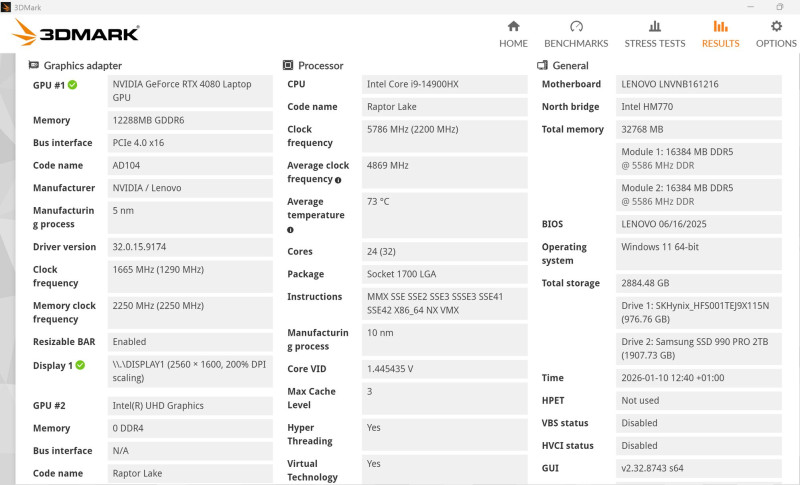Image resolution: width=800 pixels, height=485 pixels.
Task: Click the info icon beside Average clock frequency
Action: click(x=338, y=180)
